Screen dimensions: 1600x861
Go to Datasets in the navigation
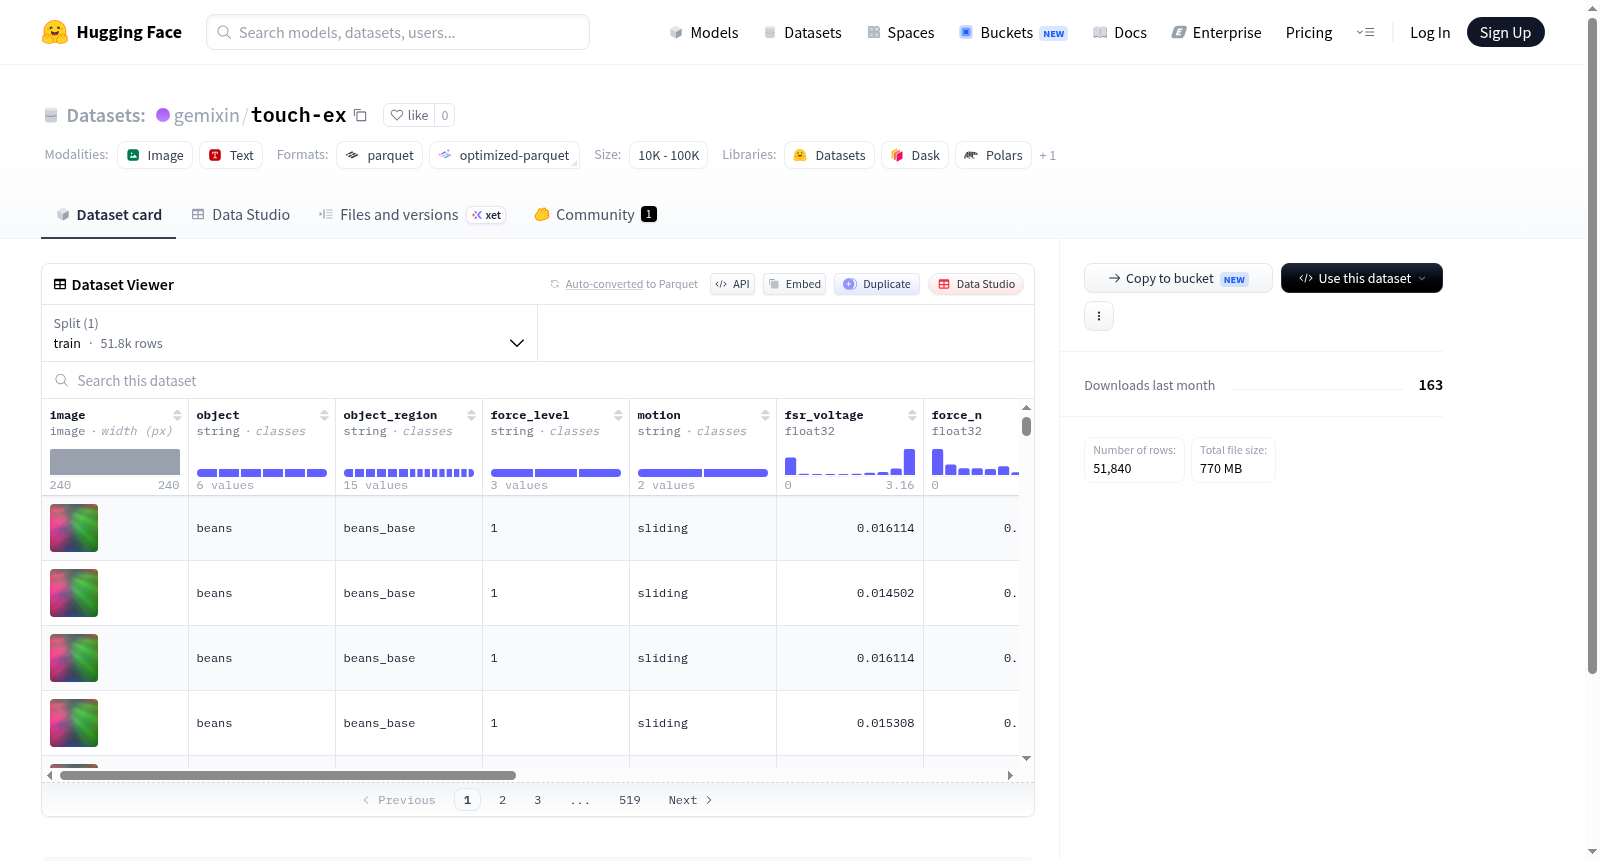(x=803, y=32)
